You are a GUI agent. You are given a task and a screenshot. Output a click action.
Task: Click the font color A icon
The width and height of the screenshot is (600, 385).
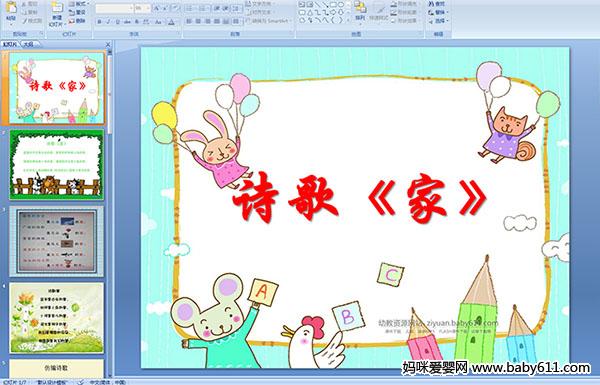pyautogui.click(x=171, y=22)
